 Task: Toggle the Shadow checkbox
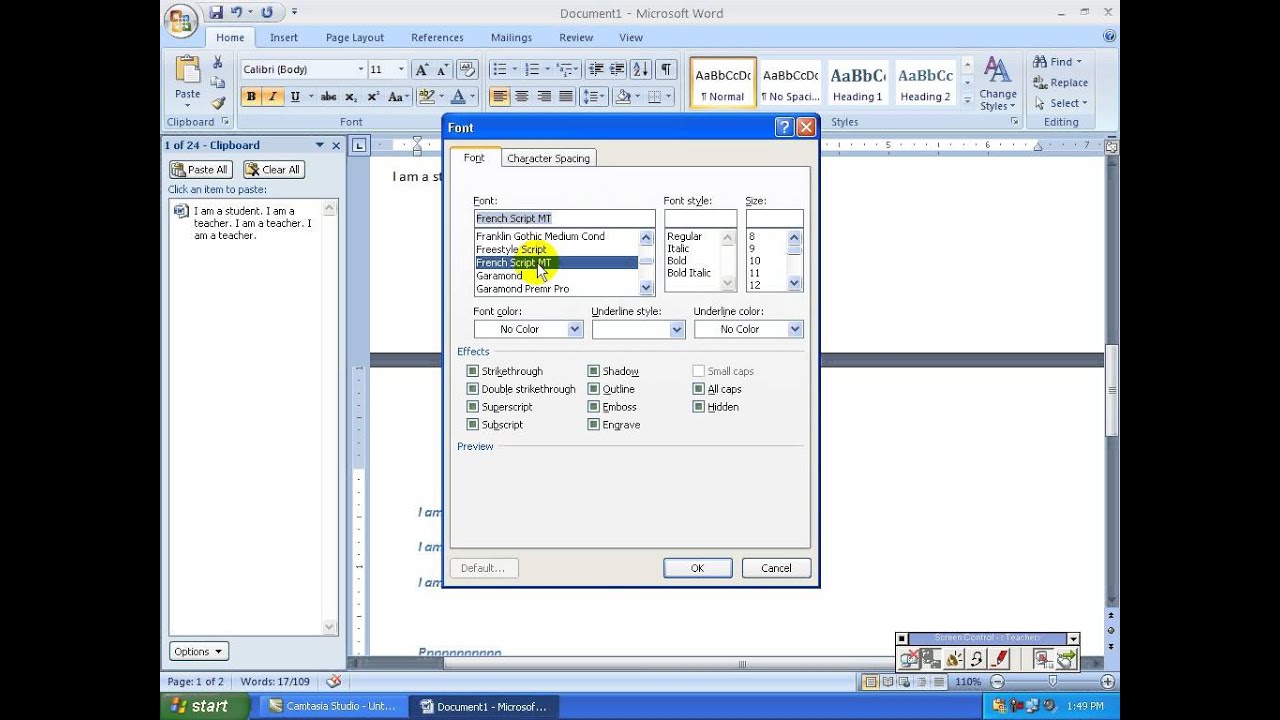point(594,371)
